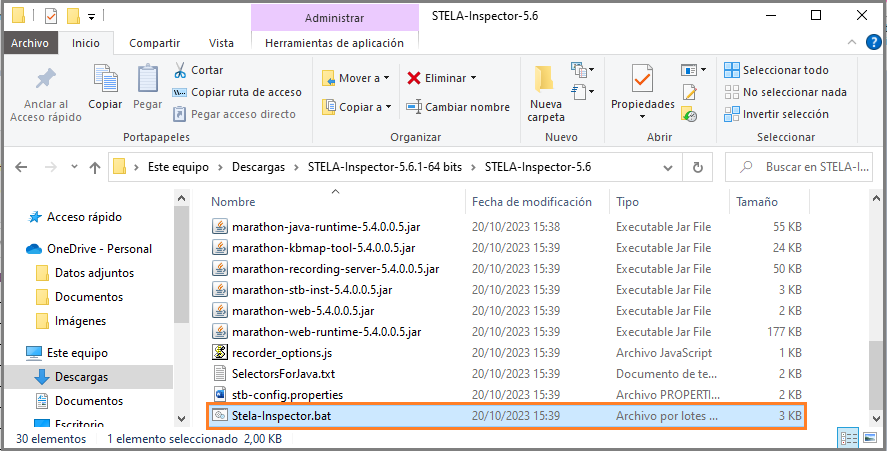Screen dimensions: 887x451
Task: Click the History icon in Abrir group
Action: (x=690, y=114)
